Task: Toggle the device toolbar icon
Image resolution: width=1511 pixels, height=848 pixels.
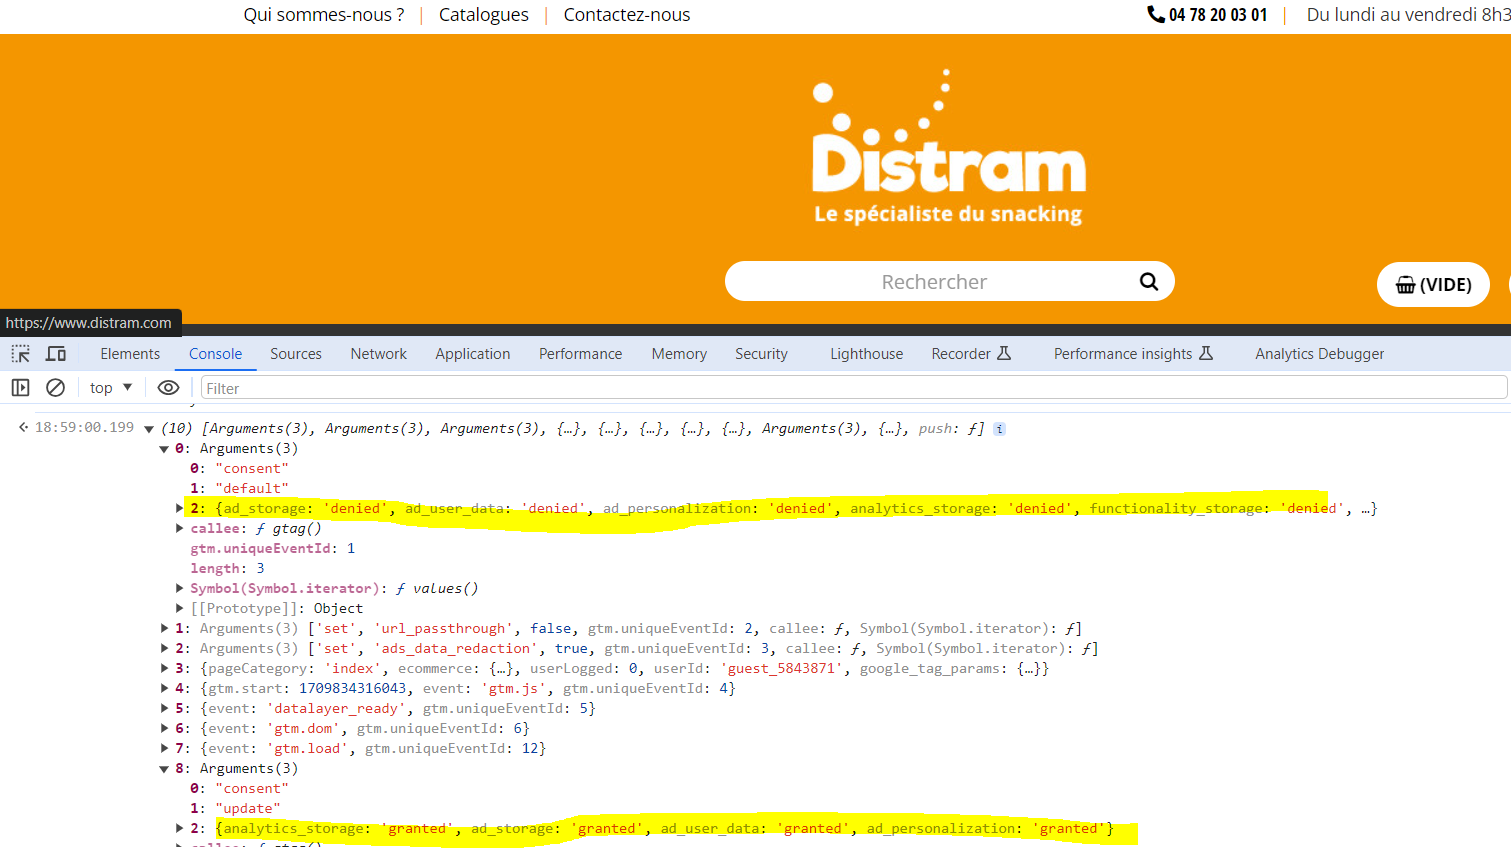Action: [x=56, y=354]
